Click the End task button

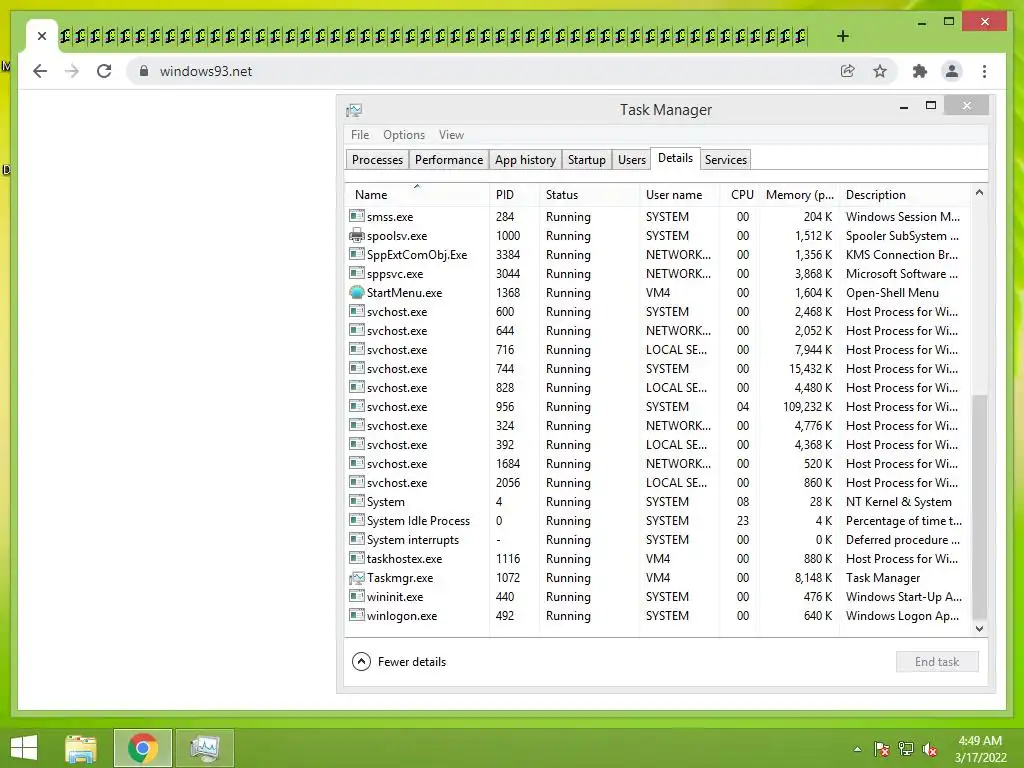[936, 662]
